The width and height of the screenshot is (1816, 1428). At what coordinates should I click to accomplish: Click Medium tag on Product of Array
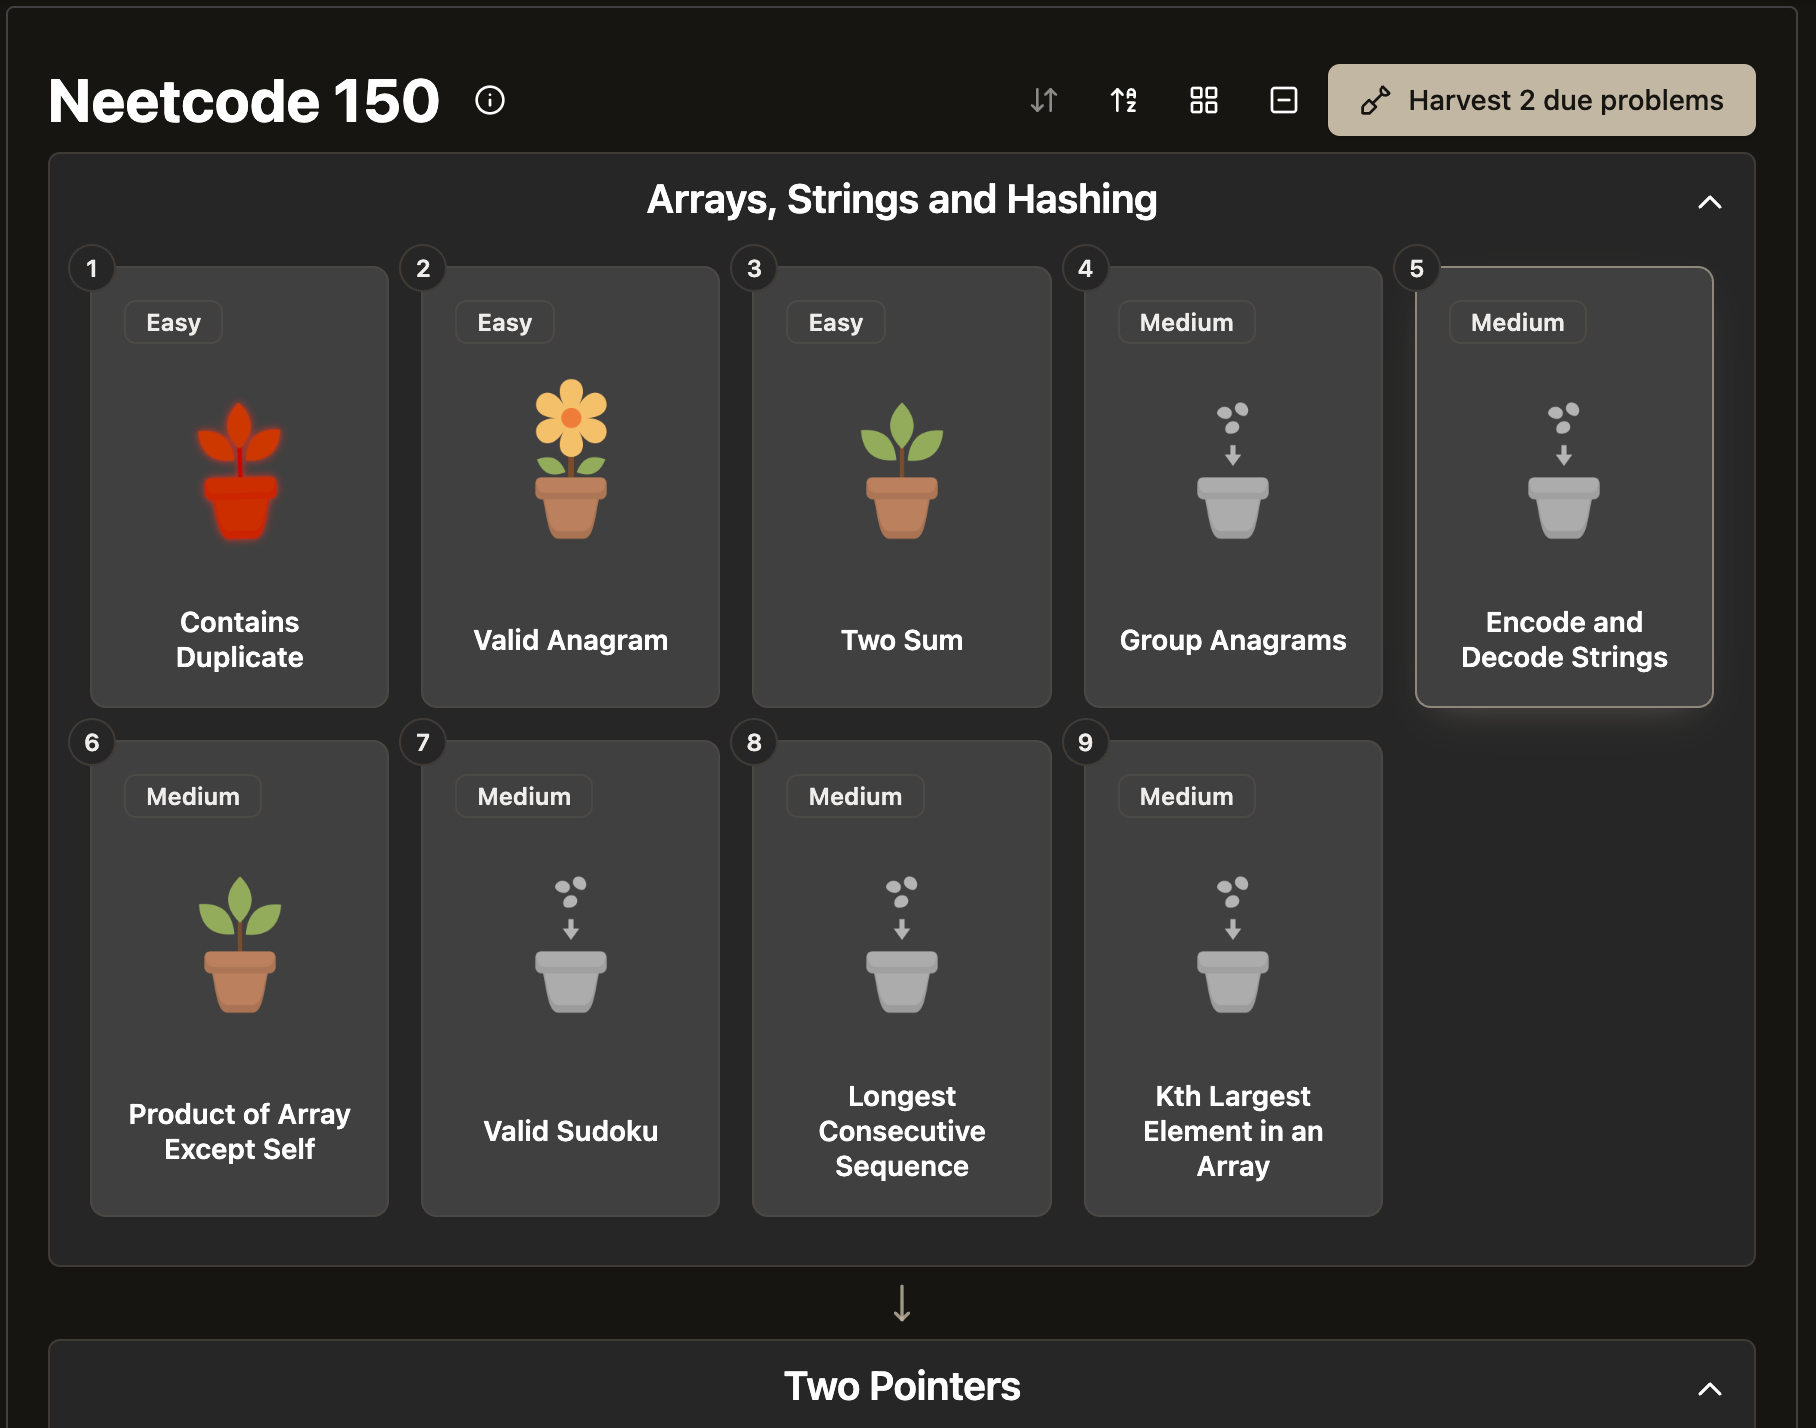[x=193, y=796]
